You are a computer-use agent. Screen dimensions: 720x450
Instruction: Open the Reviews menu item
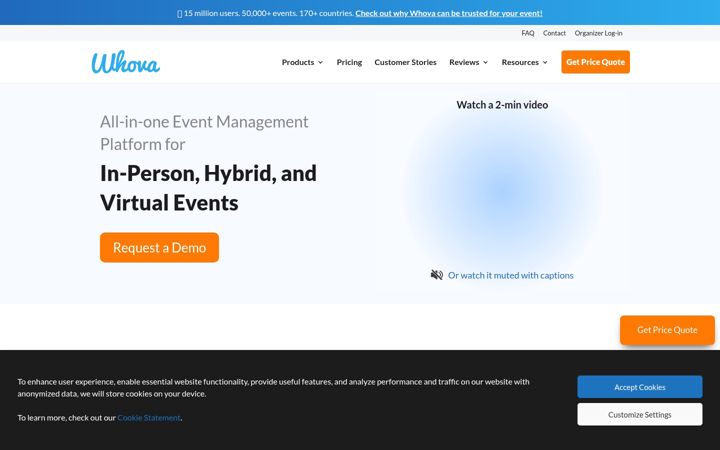click(464, 62)
